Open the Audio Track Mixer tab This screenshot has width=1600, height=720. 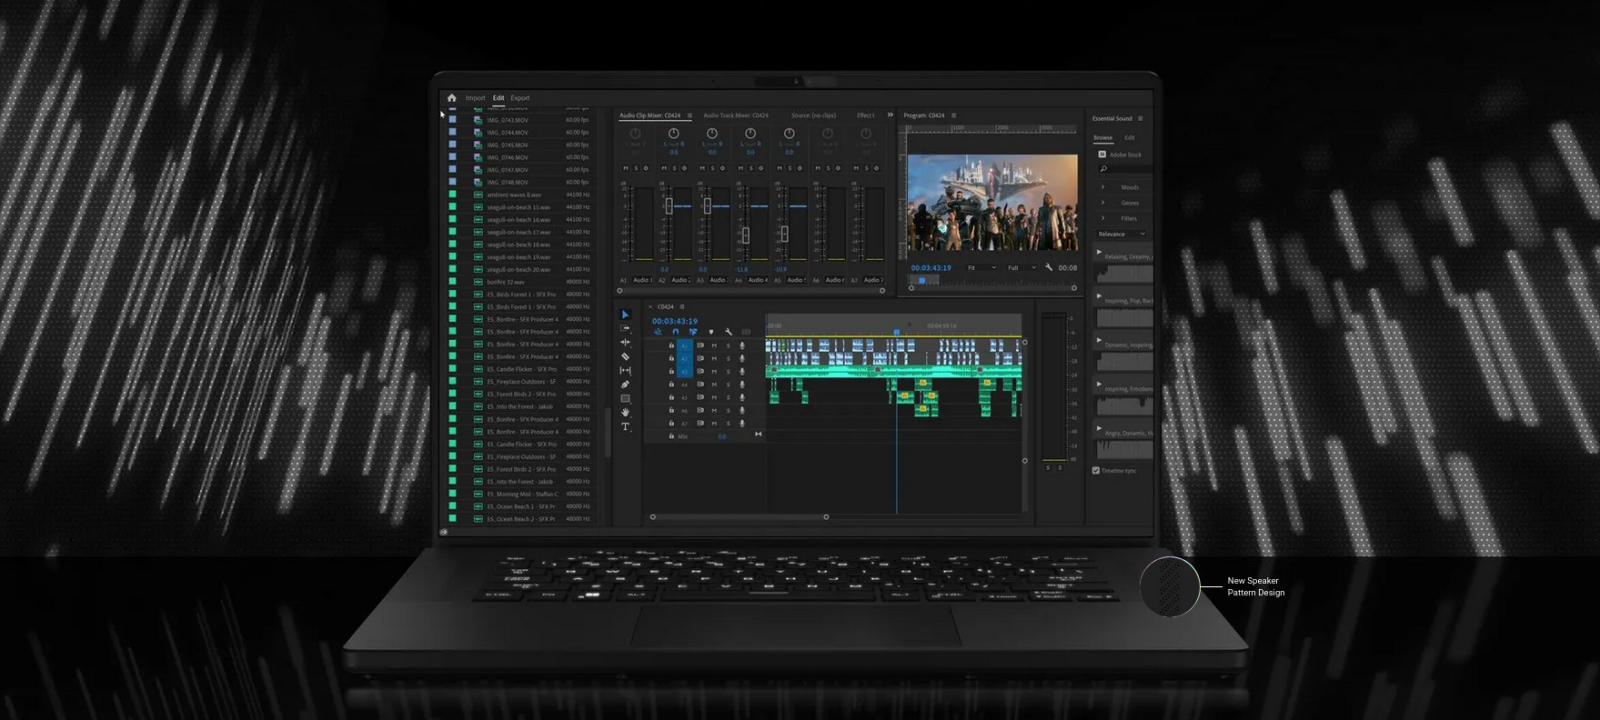click(735, 116)
